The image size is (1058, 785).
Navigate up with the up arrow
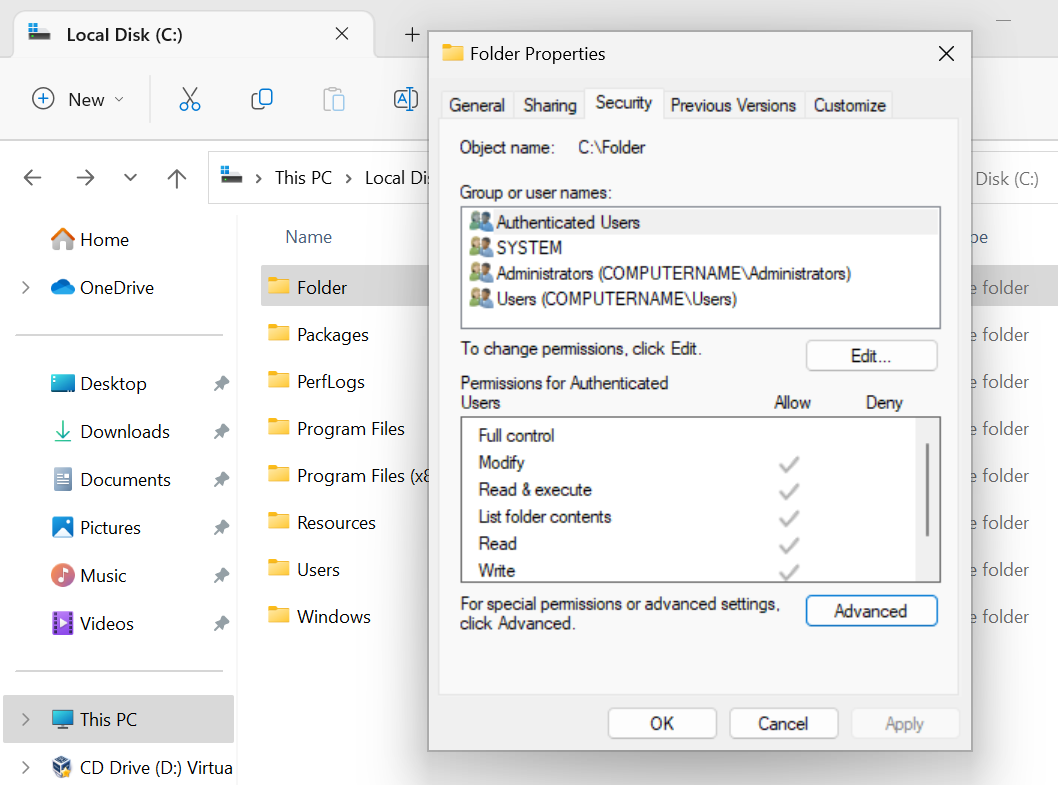[x=177, y=178]
